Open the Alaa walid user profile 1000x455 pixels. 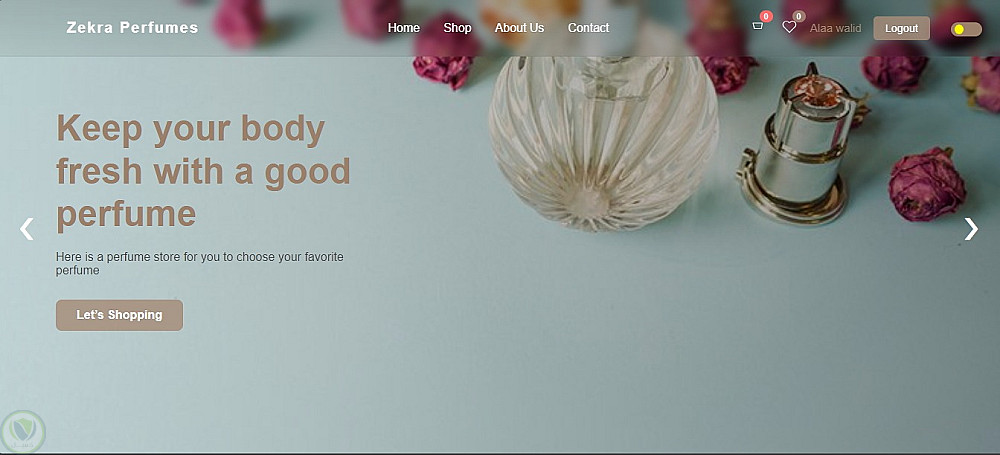pyautogui.click(x=835, y=28)
